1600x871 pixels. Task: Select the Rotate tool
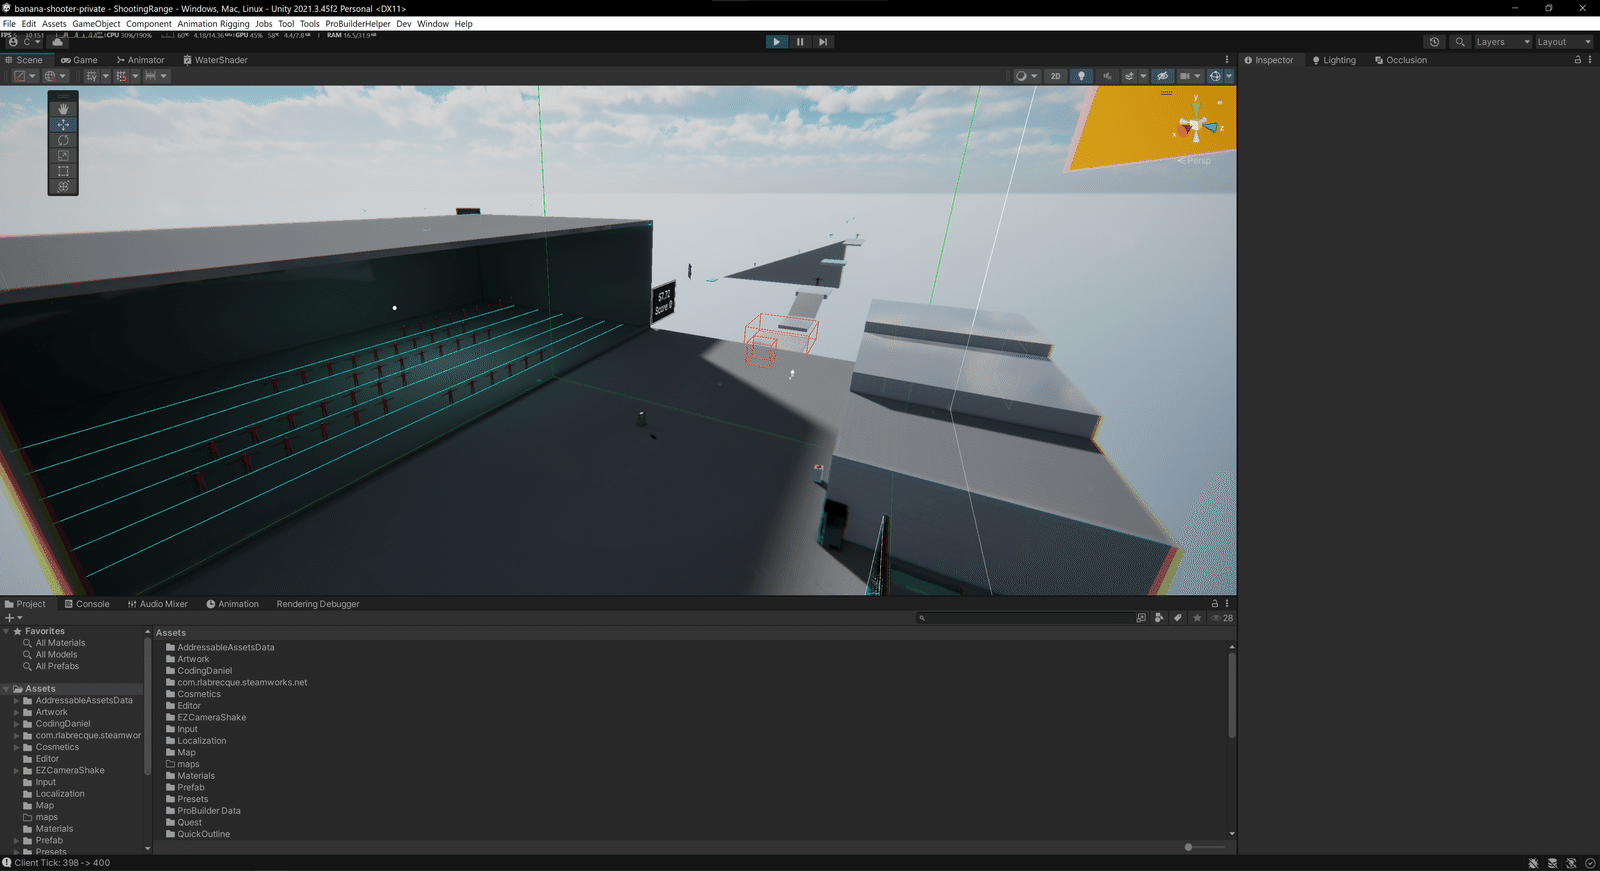coord(63,140)
